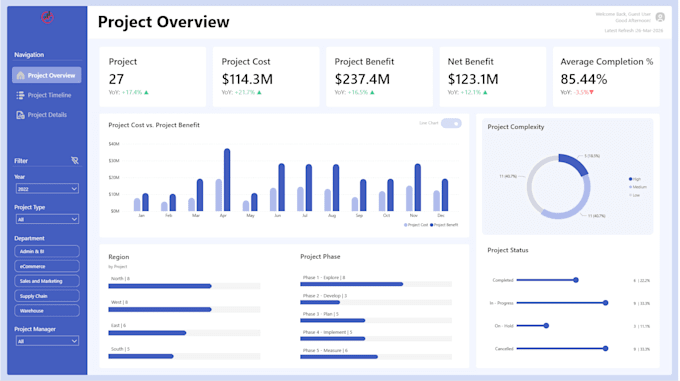The image size is (680, 381).
Task: Click the November Project Benefit bar
Action: [418, 187]
